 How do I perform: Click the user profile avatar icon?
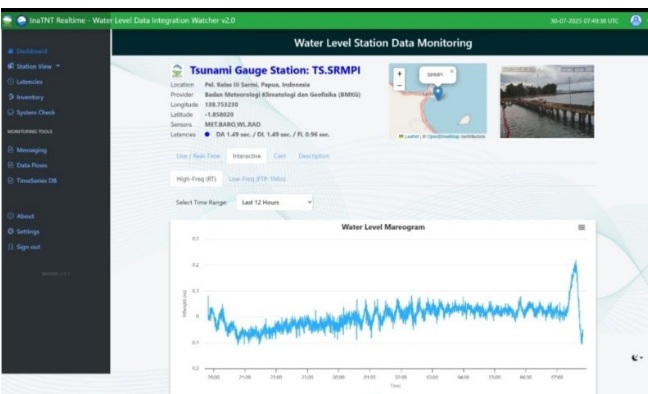pos(636,20)
